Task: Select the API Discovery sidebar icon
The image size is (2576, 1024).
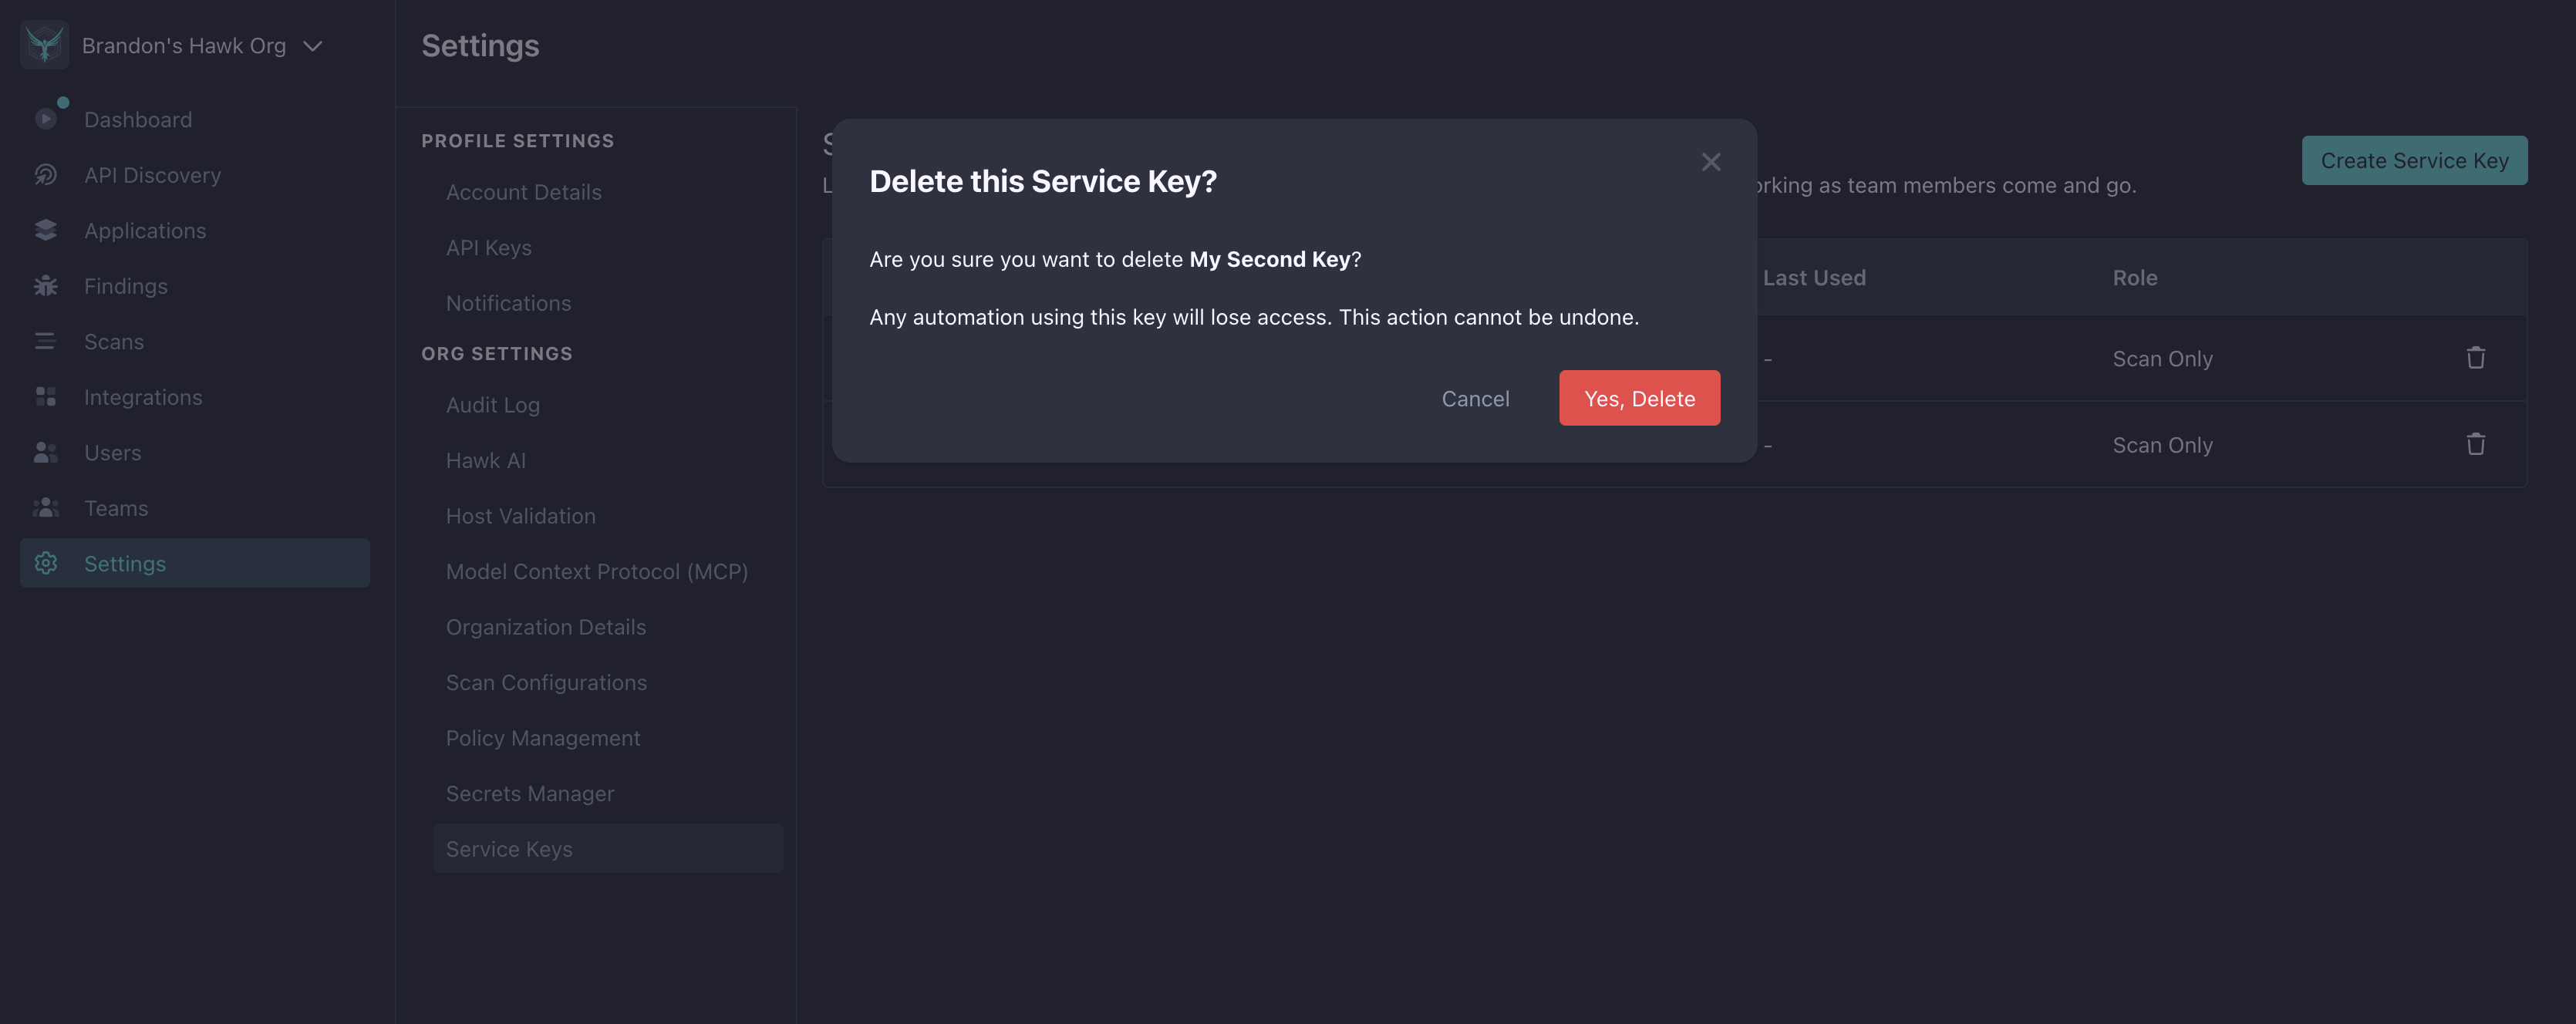Action: 45,175
